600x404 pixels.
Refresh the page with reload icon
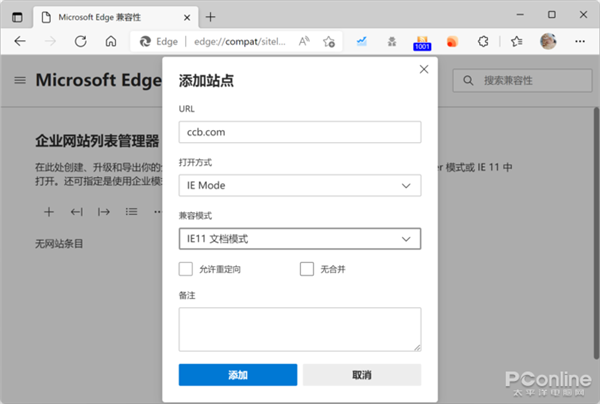click(80, 42)
